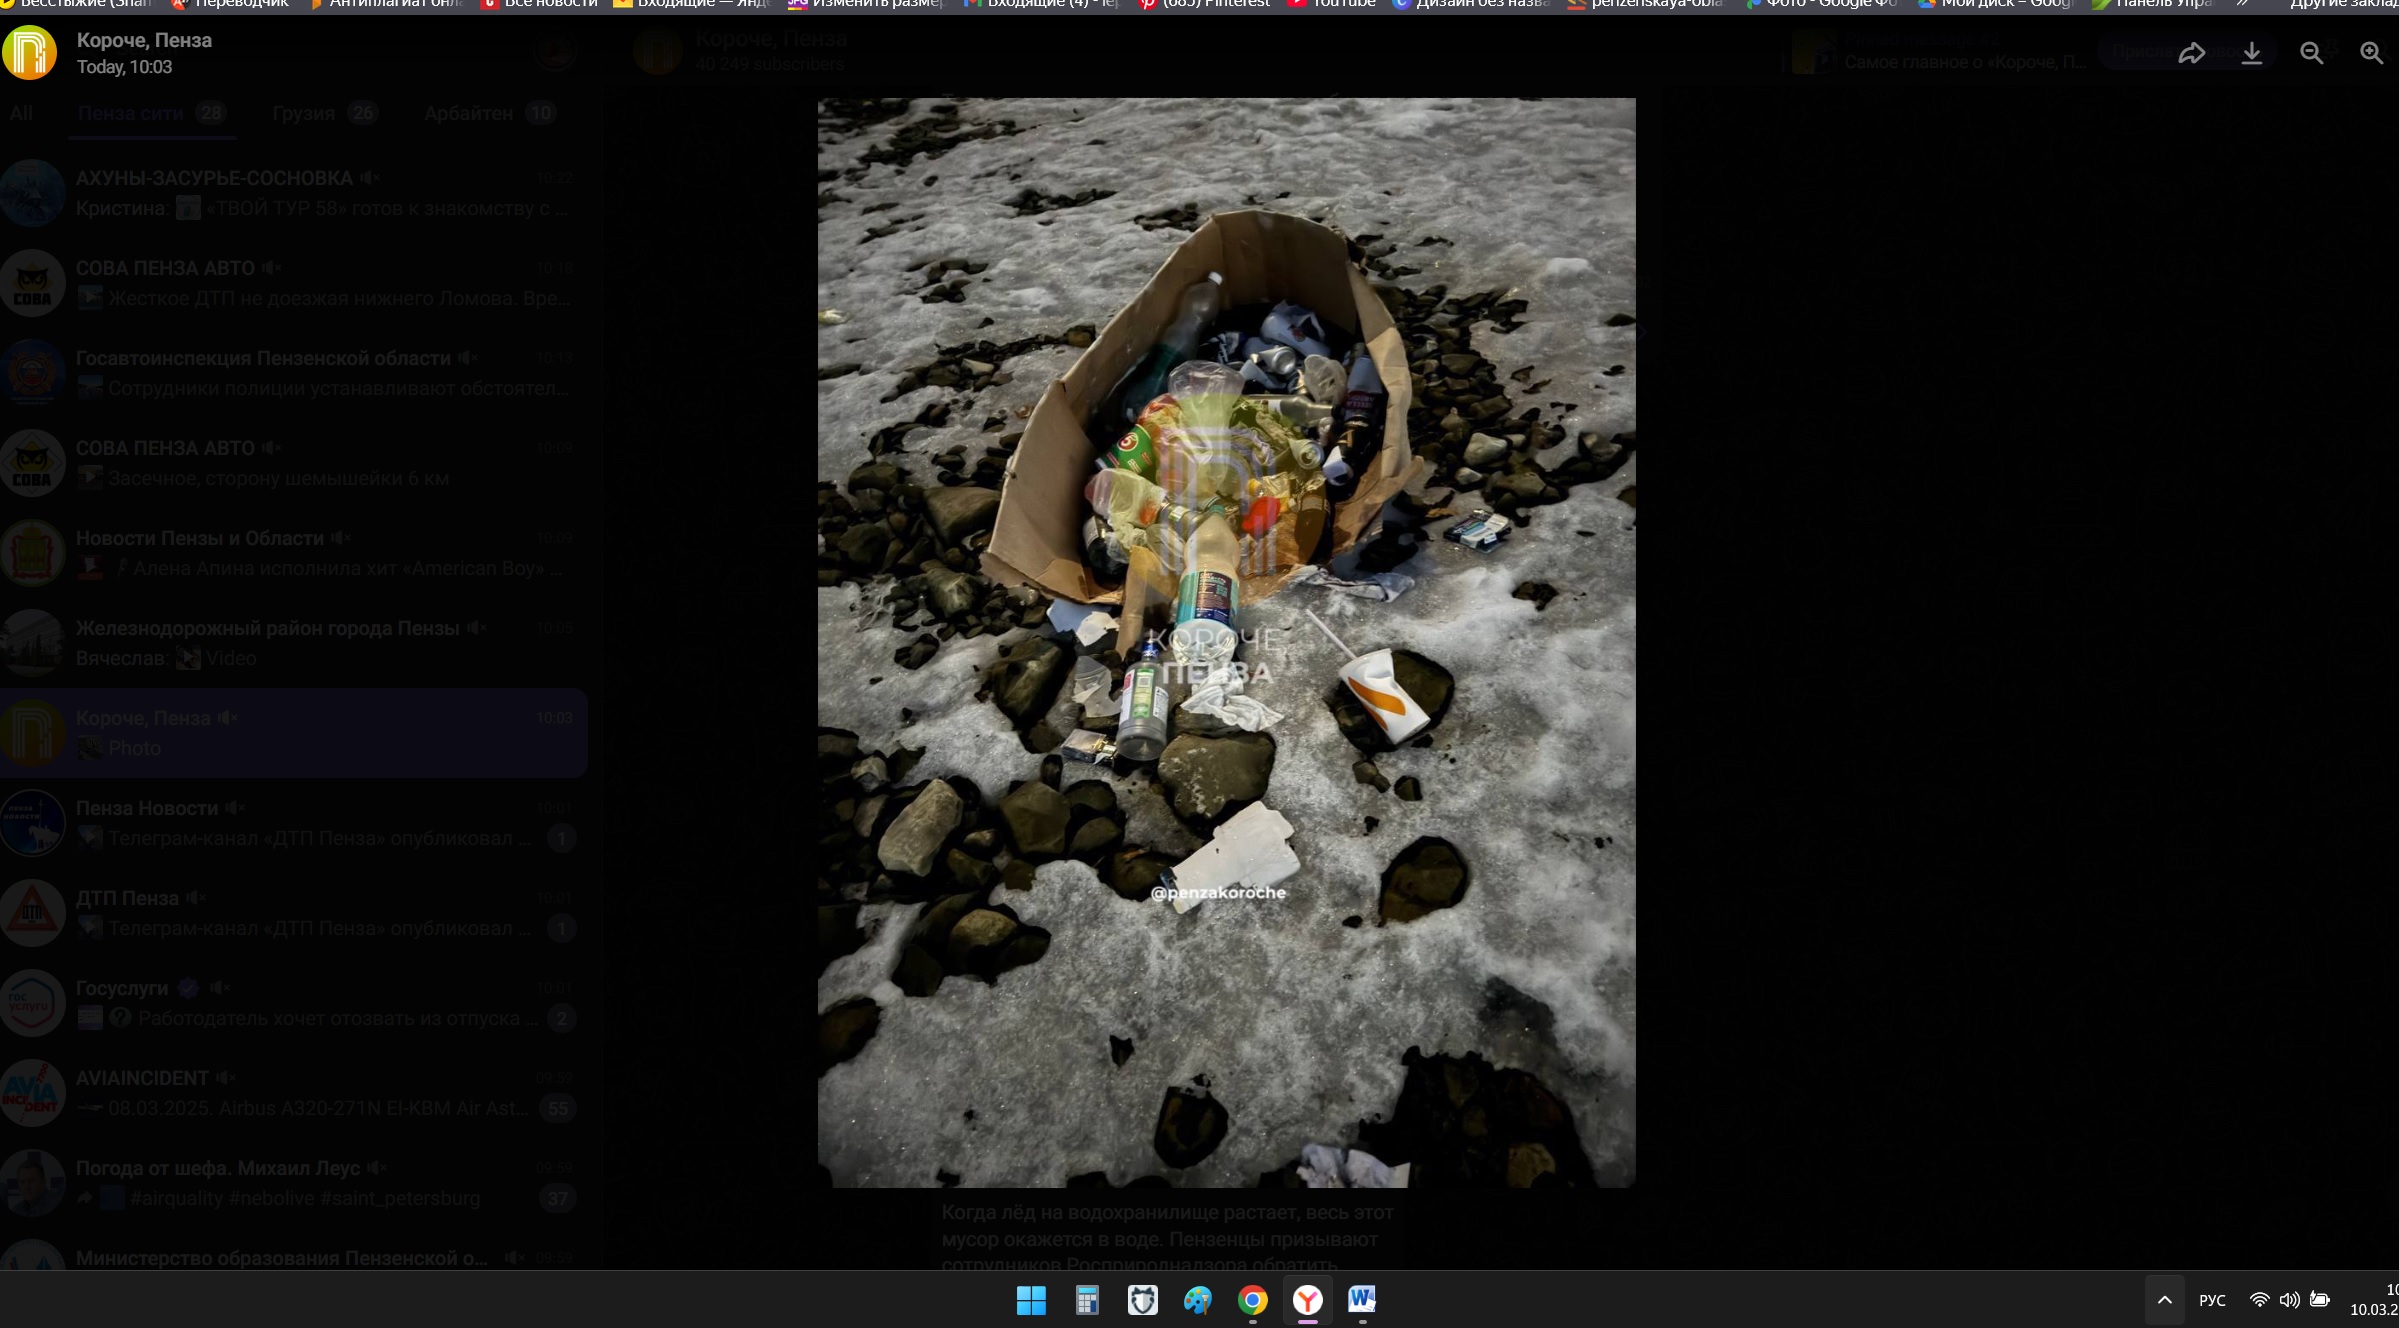
Task: Show more bookmarks using the chevron
Action: tap(2243, 4)
